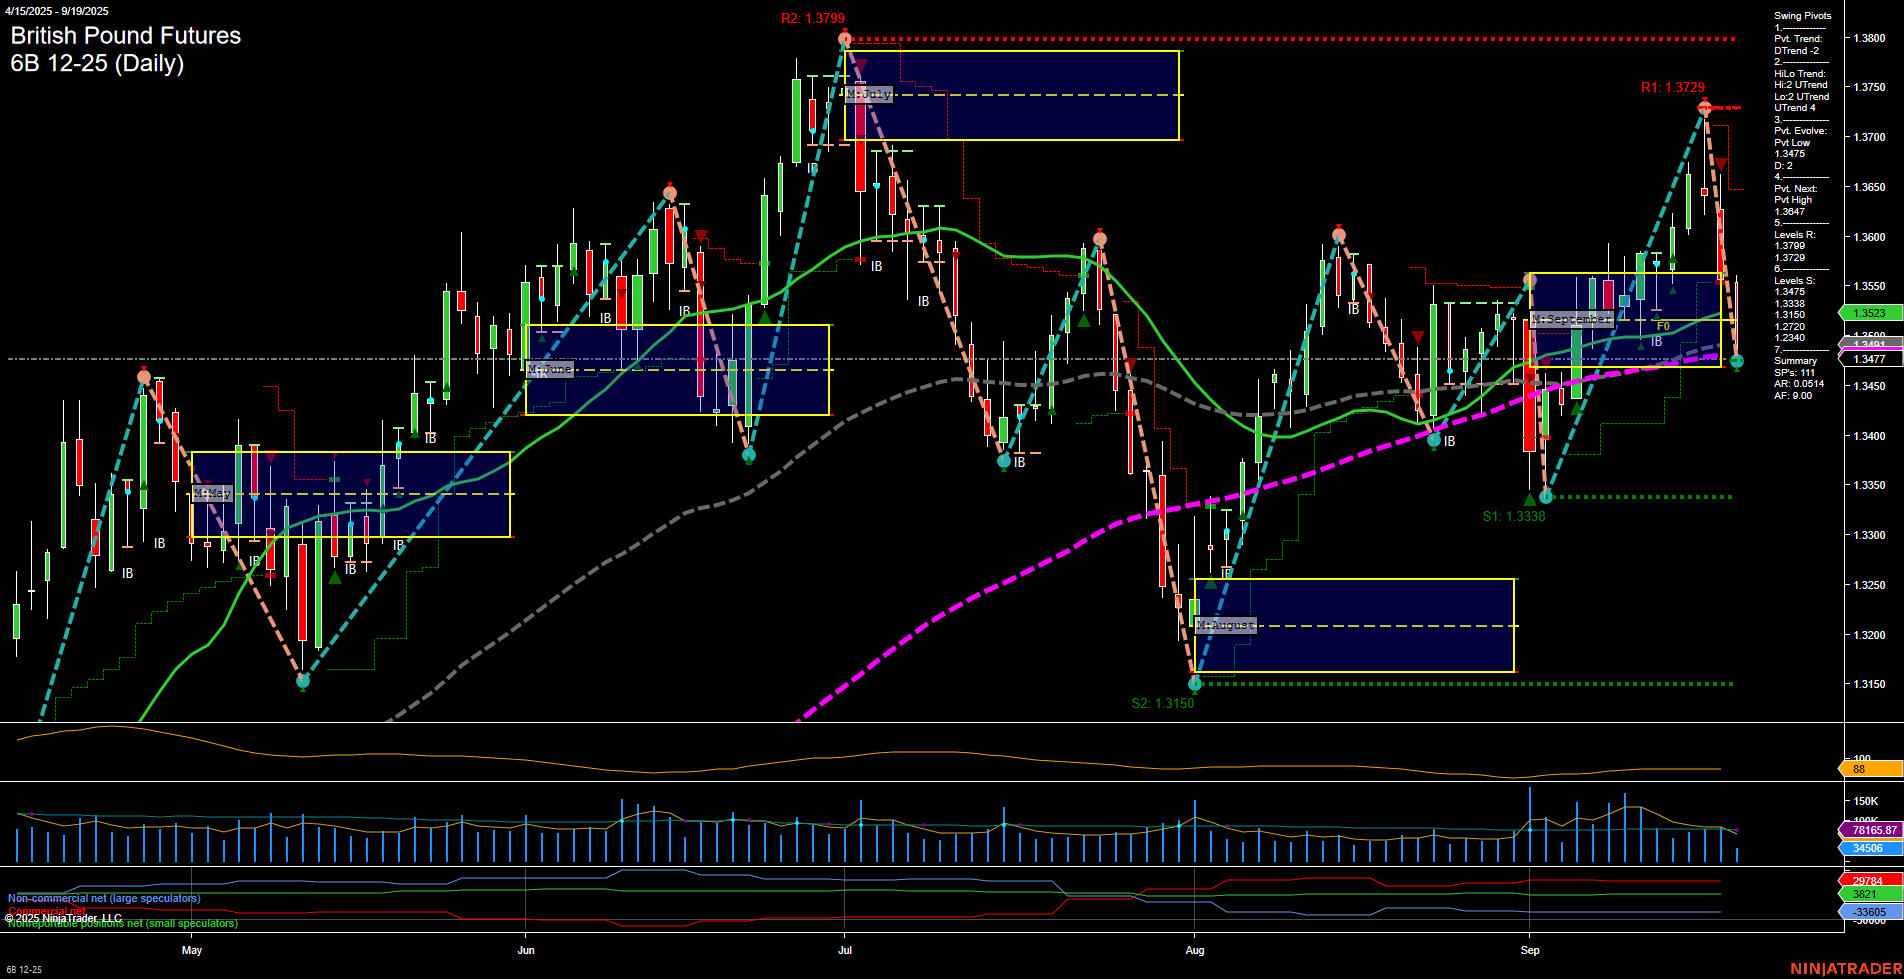Click the May label on time axis
The width and height of the screenshot is (1904, 979).
click(x=192, y=950)
